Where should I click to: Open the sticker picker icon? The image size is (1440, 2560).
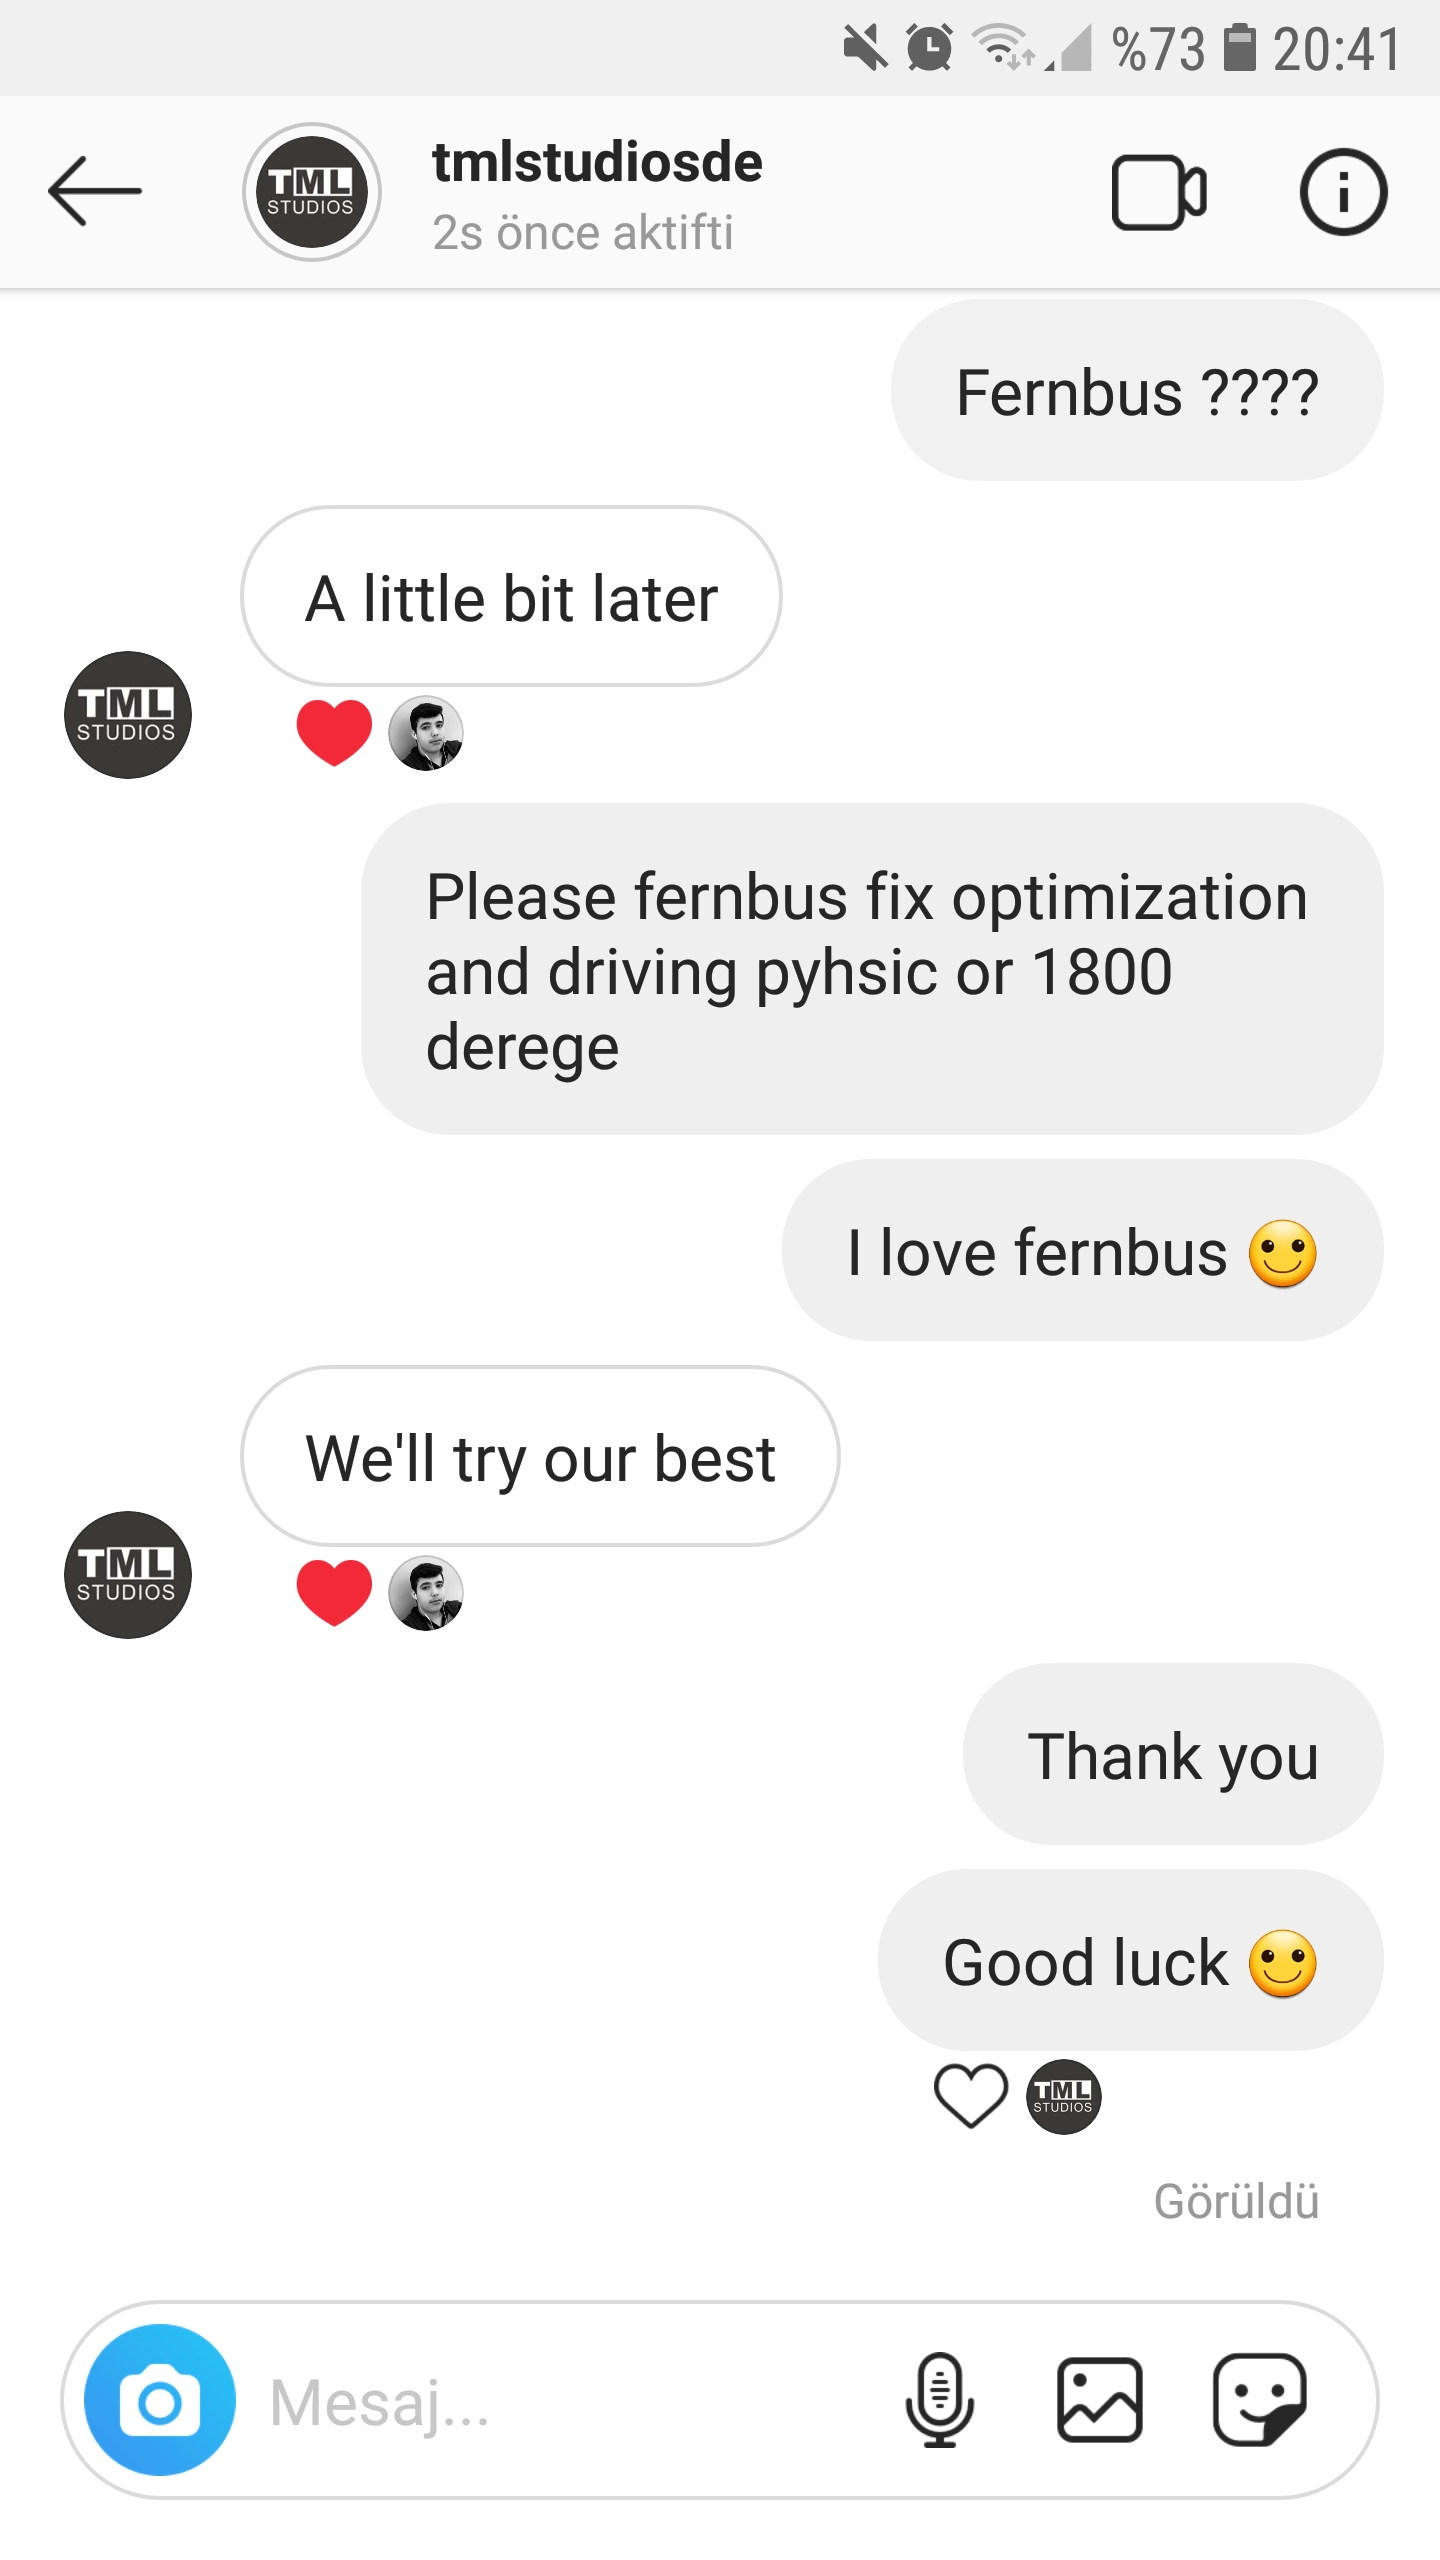pyautogui.click(x=1259, y=2400)
